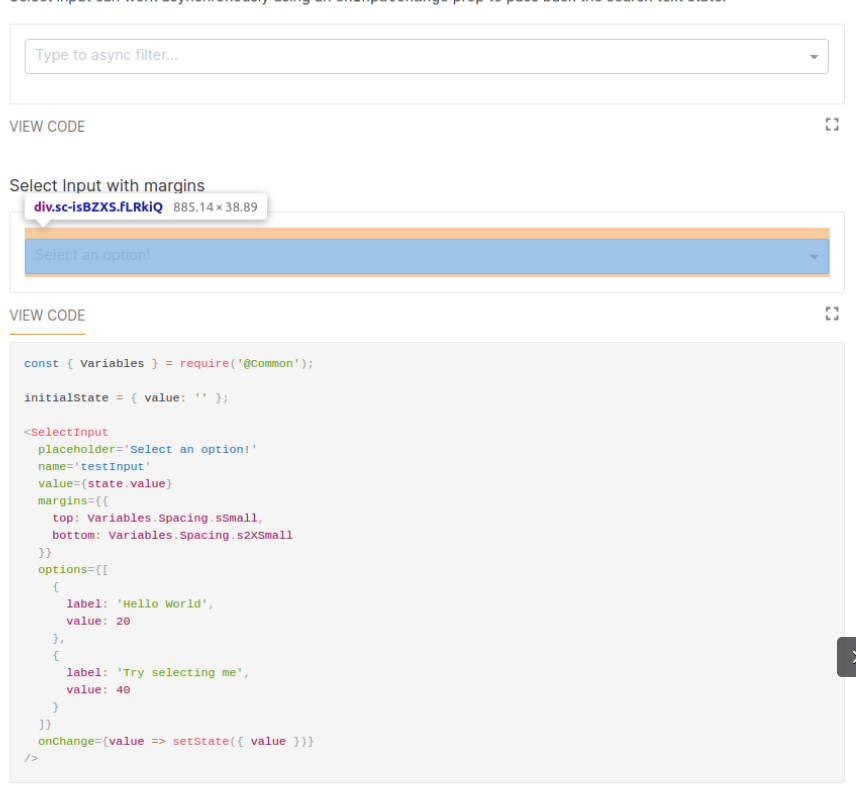Open the async filter dropdown arrow

813,57
